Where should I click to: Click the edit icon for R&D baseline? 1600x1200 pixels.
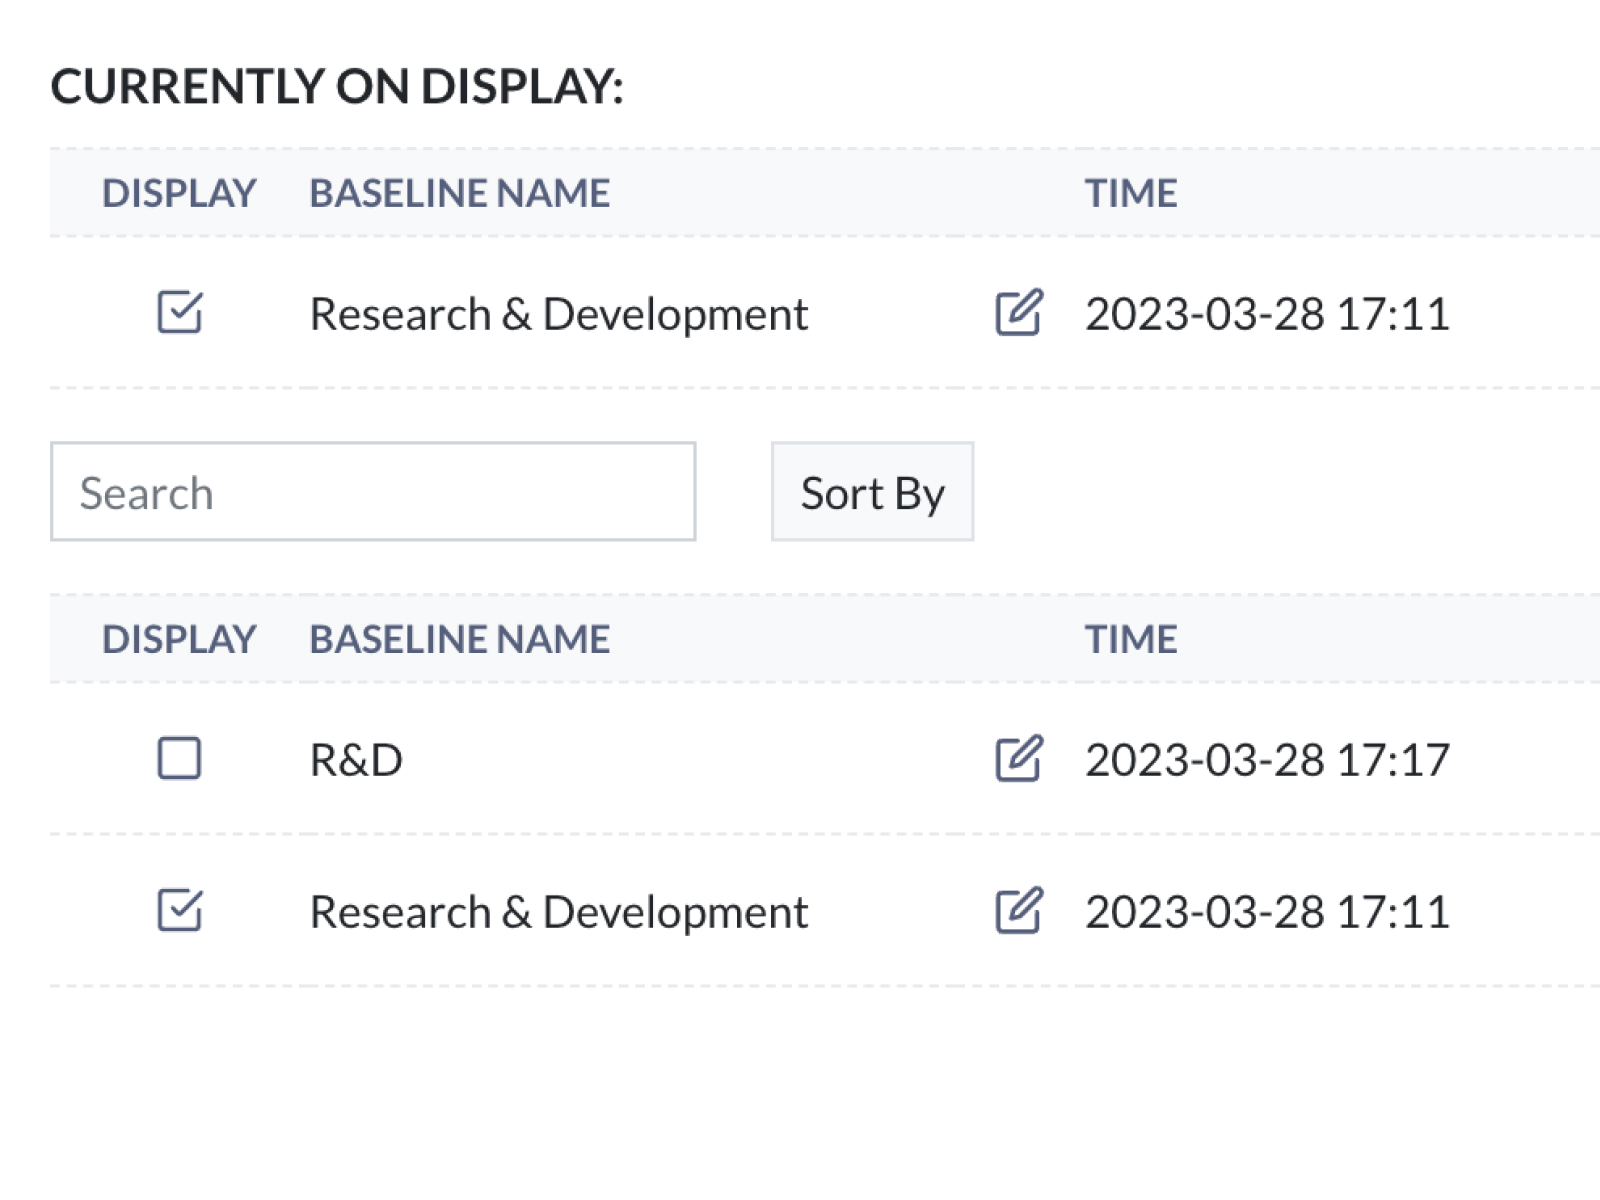(x=1018, y=758)
